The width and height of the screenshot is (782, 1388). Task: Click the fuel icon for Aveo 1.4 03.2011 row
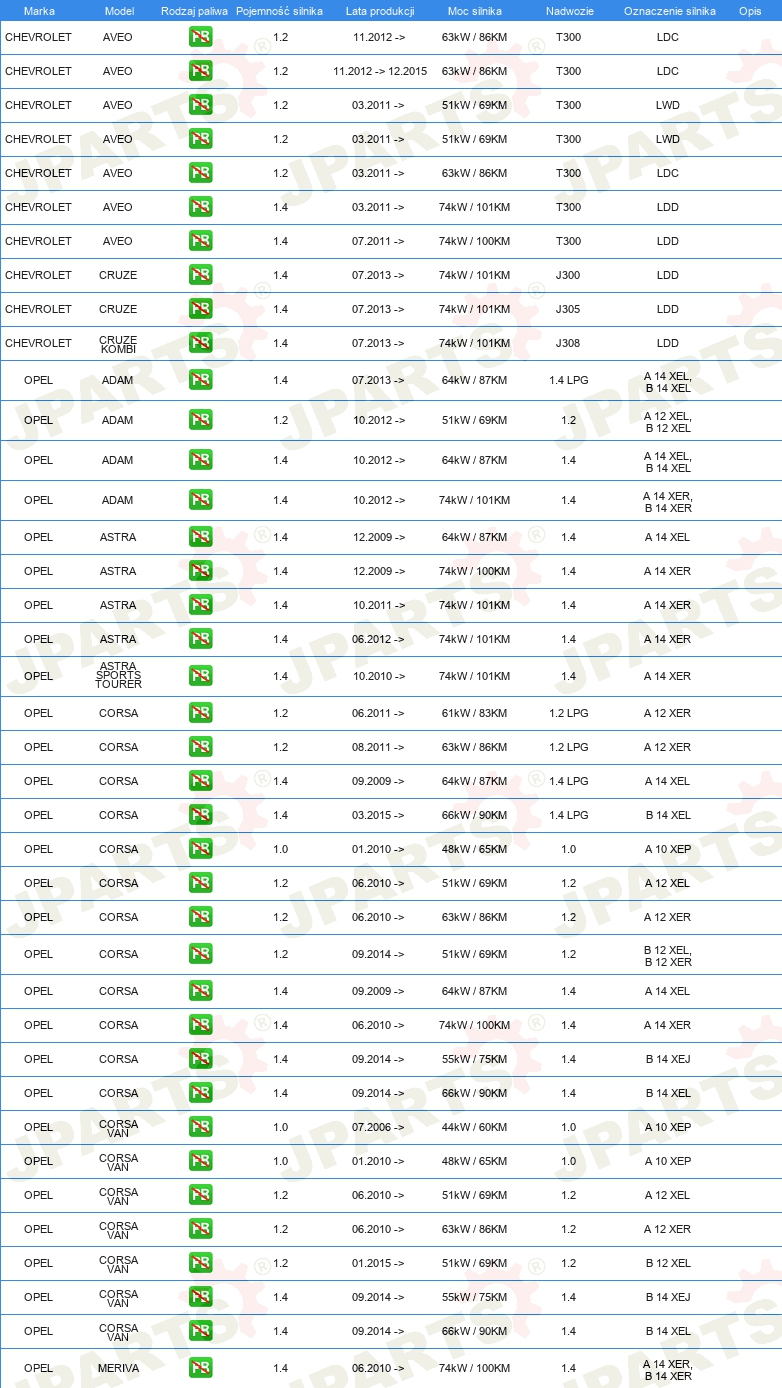(200, 207)
